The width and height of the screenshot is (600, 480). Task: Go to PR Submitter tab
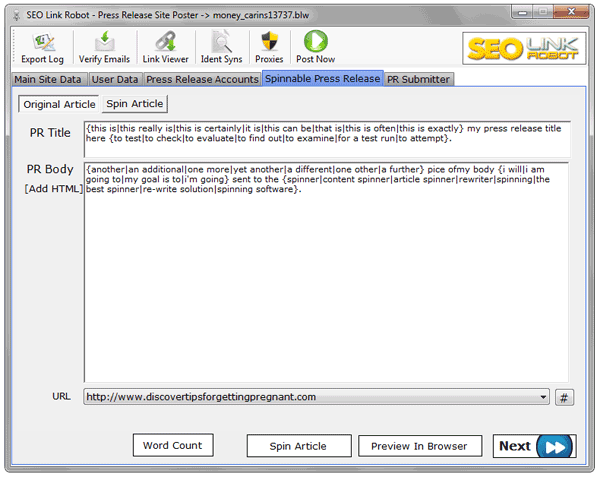(x=419, y=79)
